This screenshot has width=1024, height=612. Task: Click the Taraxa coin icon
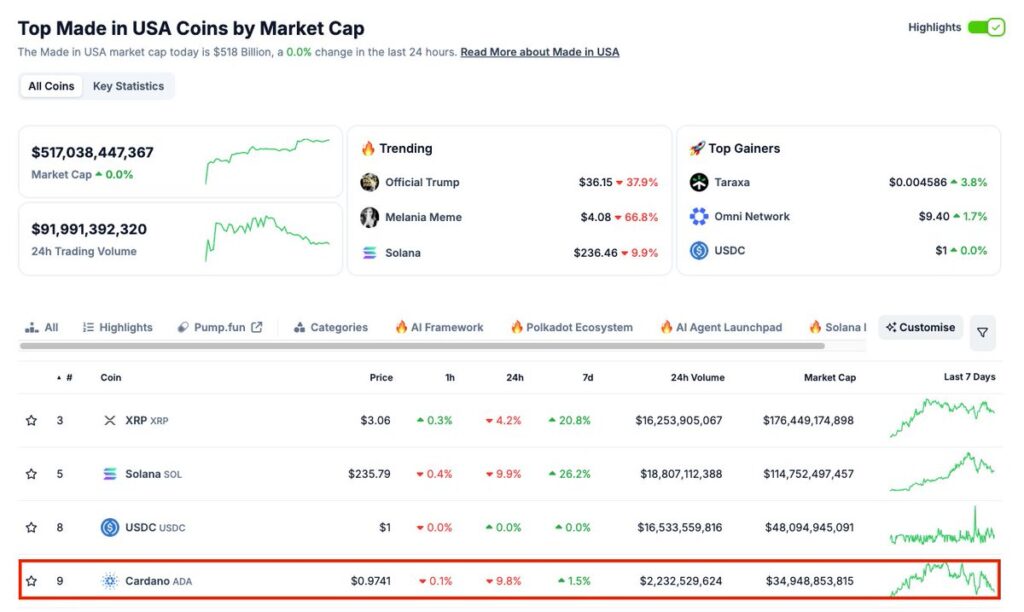coord(699,182)
